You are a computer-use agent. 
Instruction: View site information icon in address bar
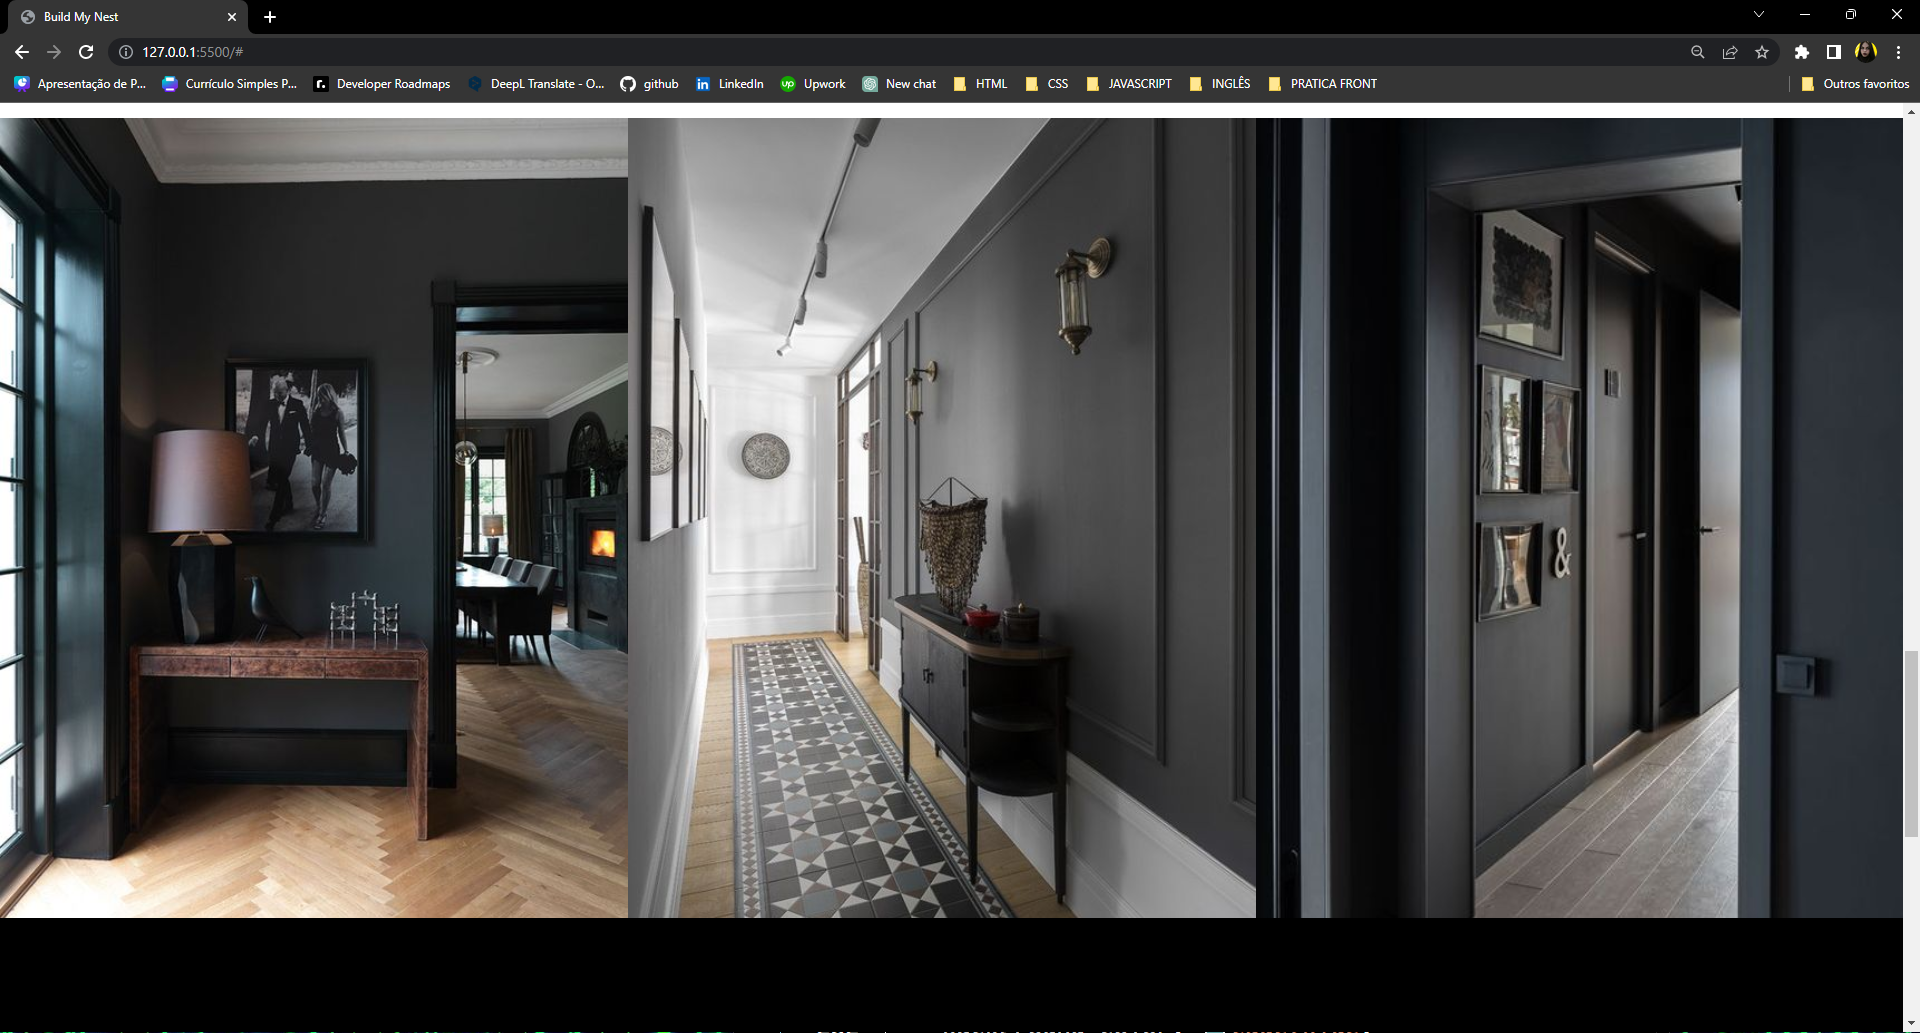126,52
